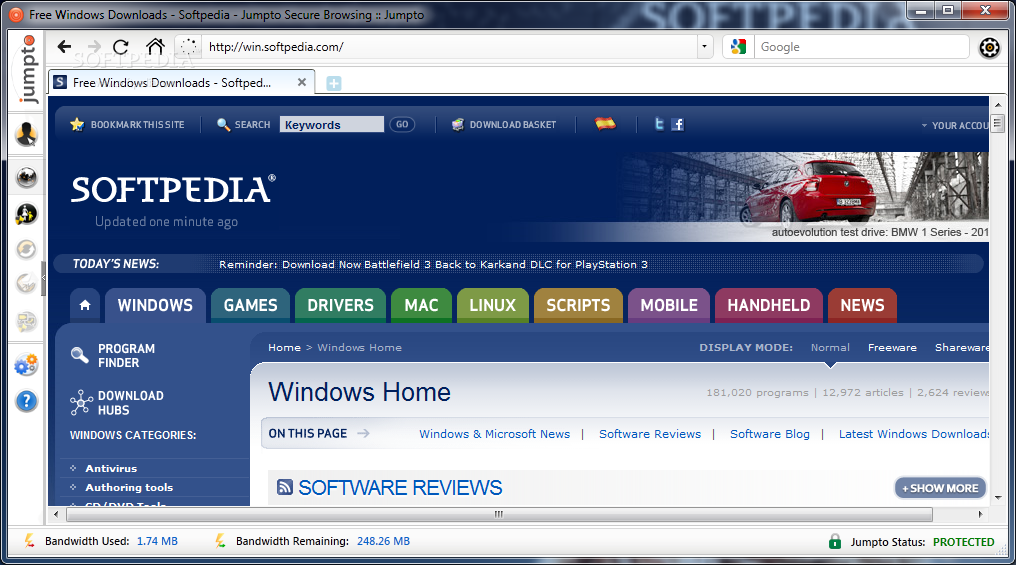The width and height of the screenshot is (1016, 565).
Task: Click the greyed sync arrows sidebar icon
Action: (27, 249)
